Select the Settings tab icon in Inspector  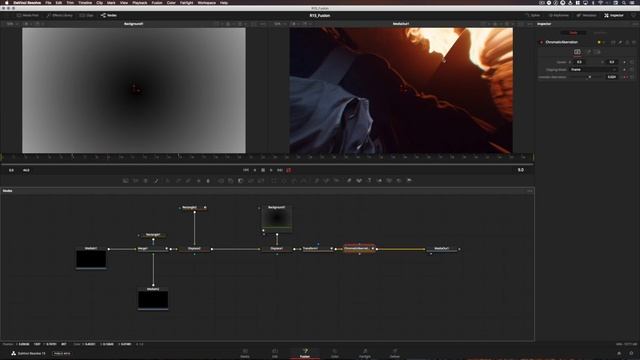click(597, 52)
